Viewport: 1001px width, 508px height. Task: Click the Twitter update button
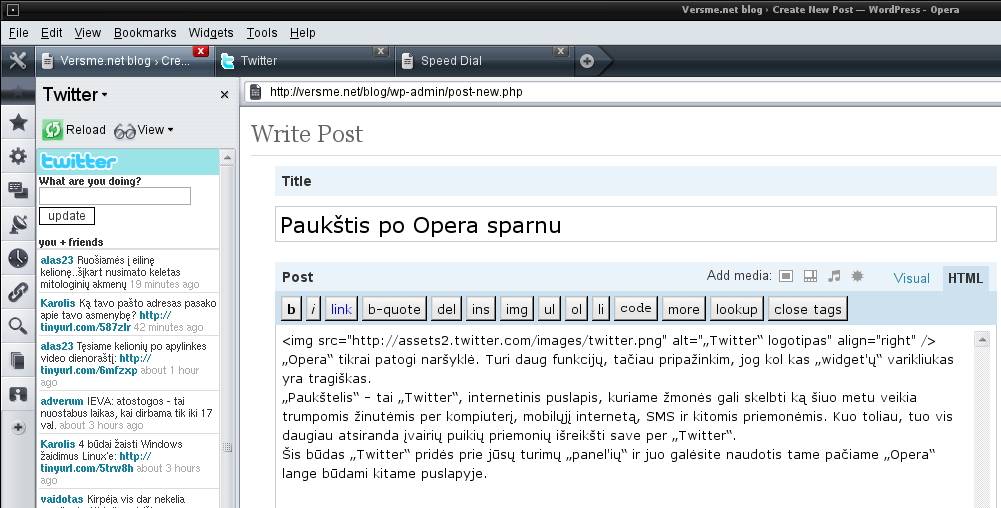tap(67, 216)
